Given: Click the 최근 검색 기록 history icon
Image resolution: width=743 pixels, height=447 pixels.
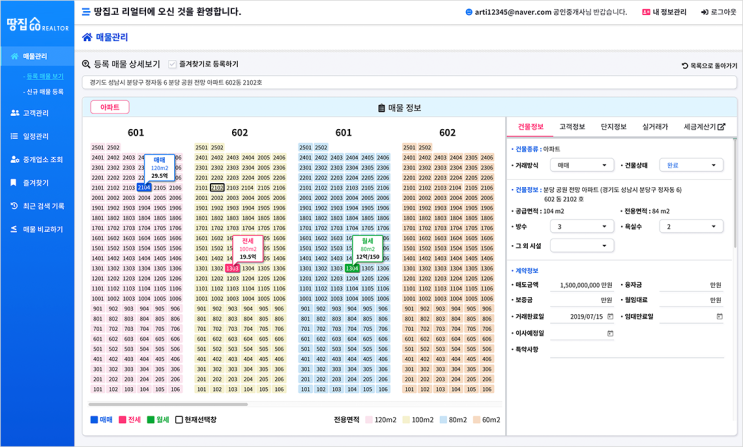Looking at the screenshot, I should coord(14,206).
